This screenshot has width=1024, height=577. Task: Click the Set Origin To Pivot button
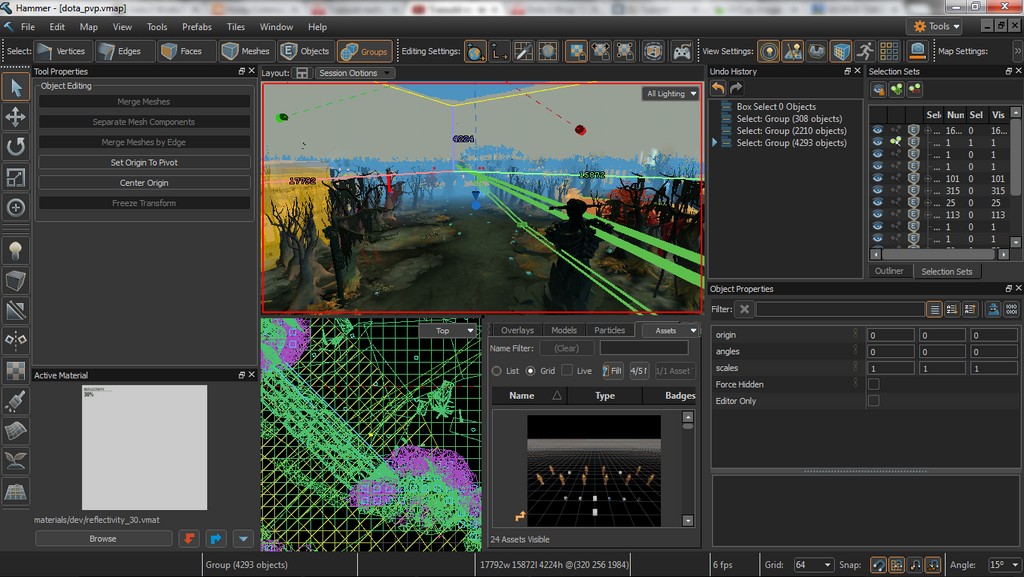144,162
